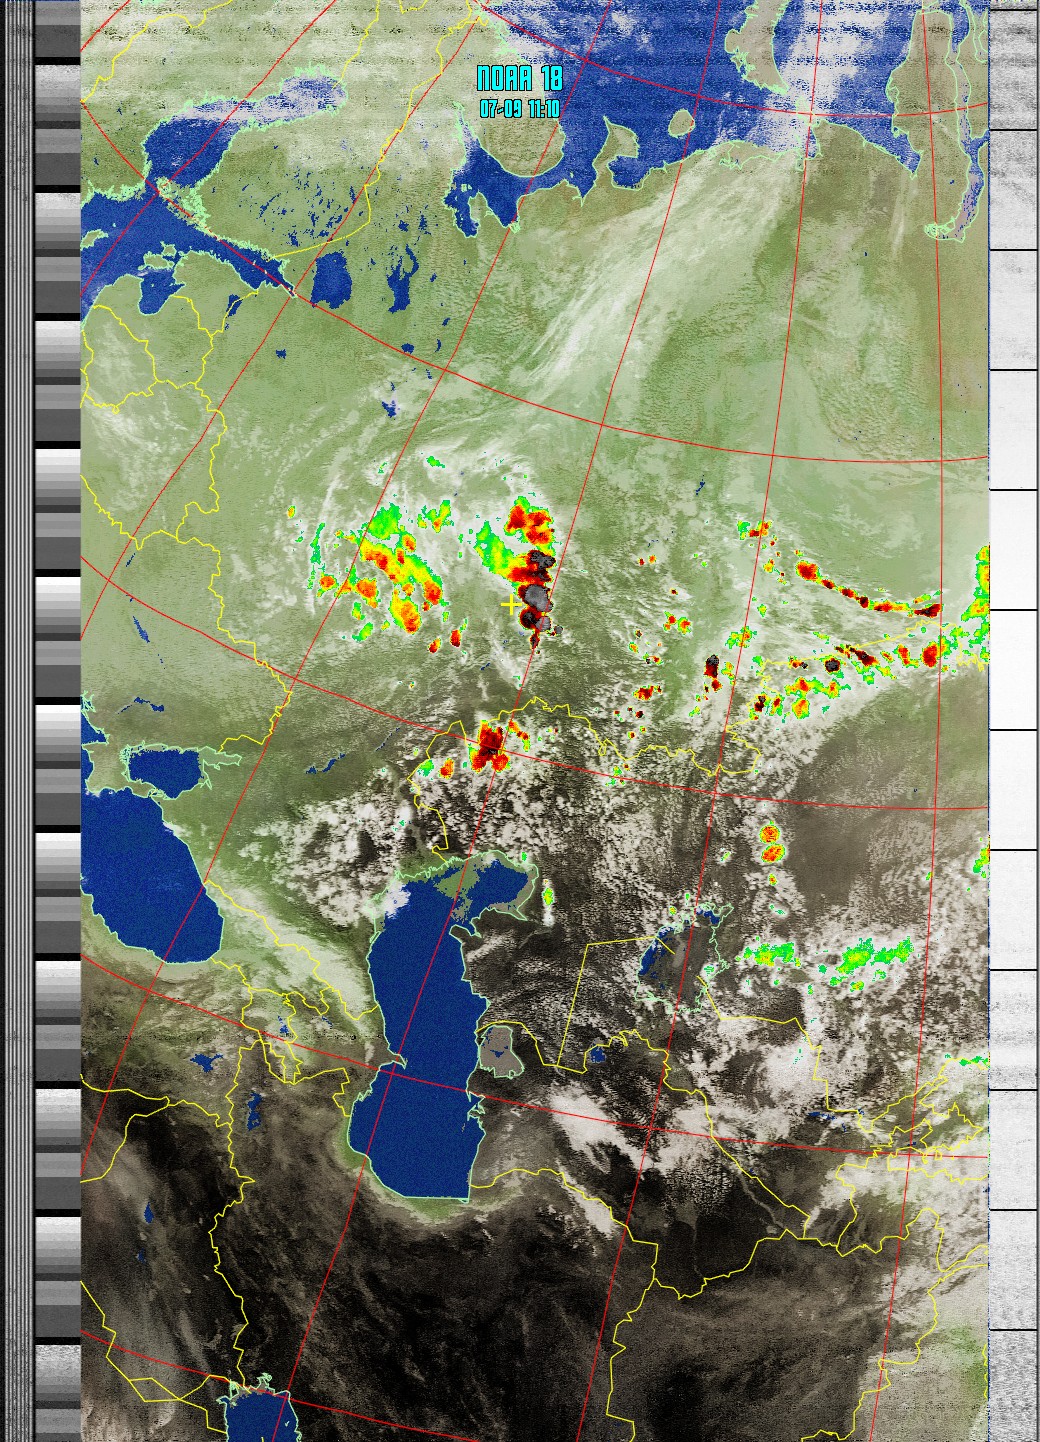Click the small round island in the Barents Sea
This screenshot has width=1040, height=1442.
pyautogui.click(x=681, y=123)
